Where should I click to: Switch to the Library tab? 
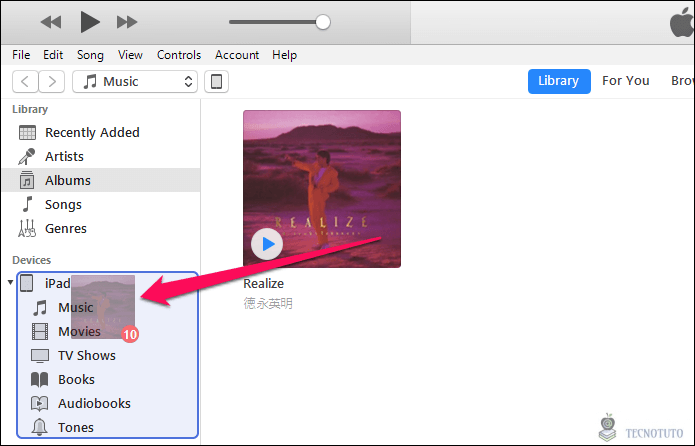pyautogui.click(x=559, y=81)
